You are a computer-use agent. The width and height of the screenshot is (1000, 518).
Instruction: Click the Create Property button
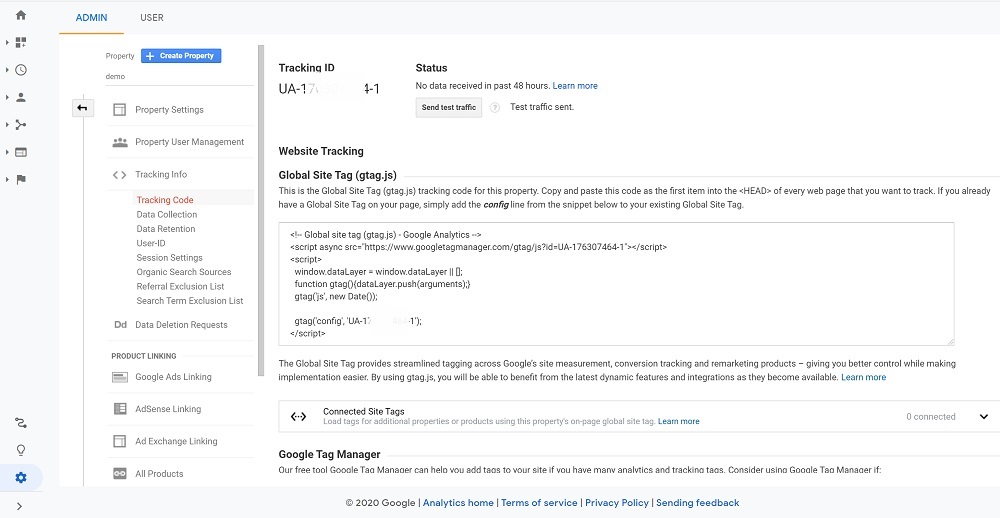pos(181,56)
